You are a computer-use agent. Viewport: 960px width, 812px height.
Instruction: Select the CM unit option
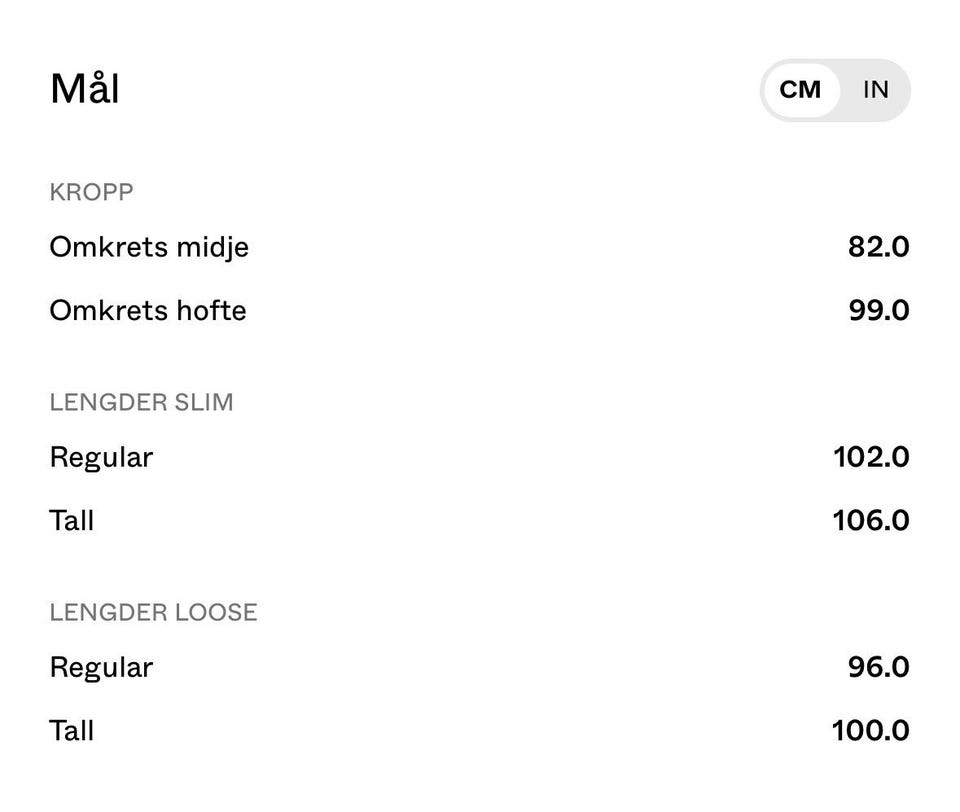800,90
